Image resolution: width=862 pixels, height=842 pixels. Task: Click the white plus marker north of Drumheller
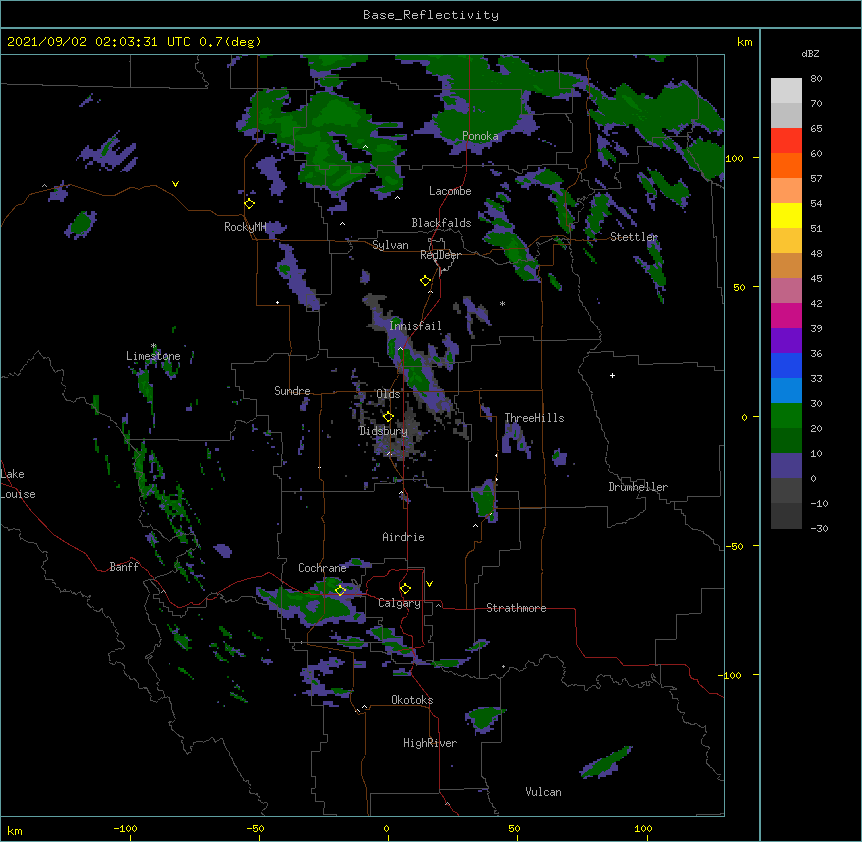[x=612, y=375]
